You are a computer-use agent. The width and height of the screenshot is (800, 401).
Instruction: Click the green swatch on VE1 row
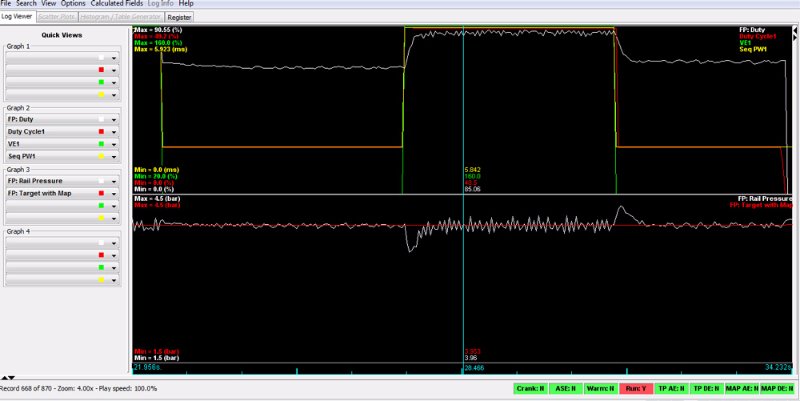101,144
